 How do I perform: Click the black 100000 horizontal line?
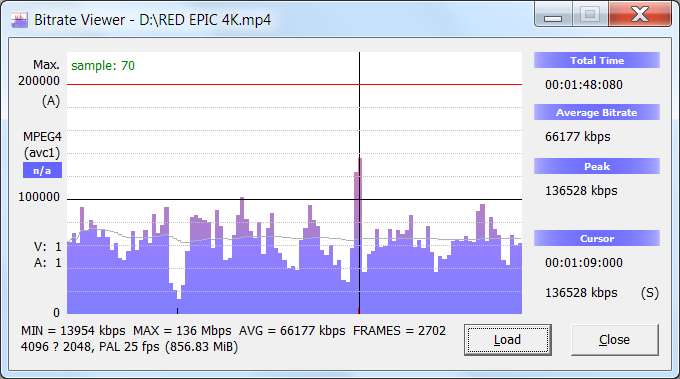(294, 199)
